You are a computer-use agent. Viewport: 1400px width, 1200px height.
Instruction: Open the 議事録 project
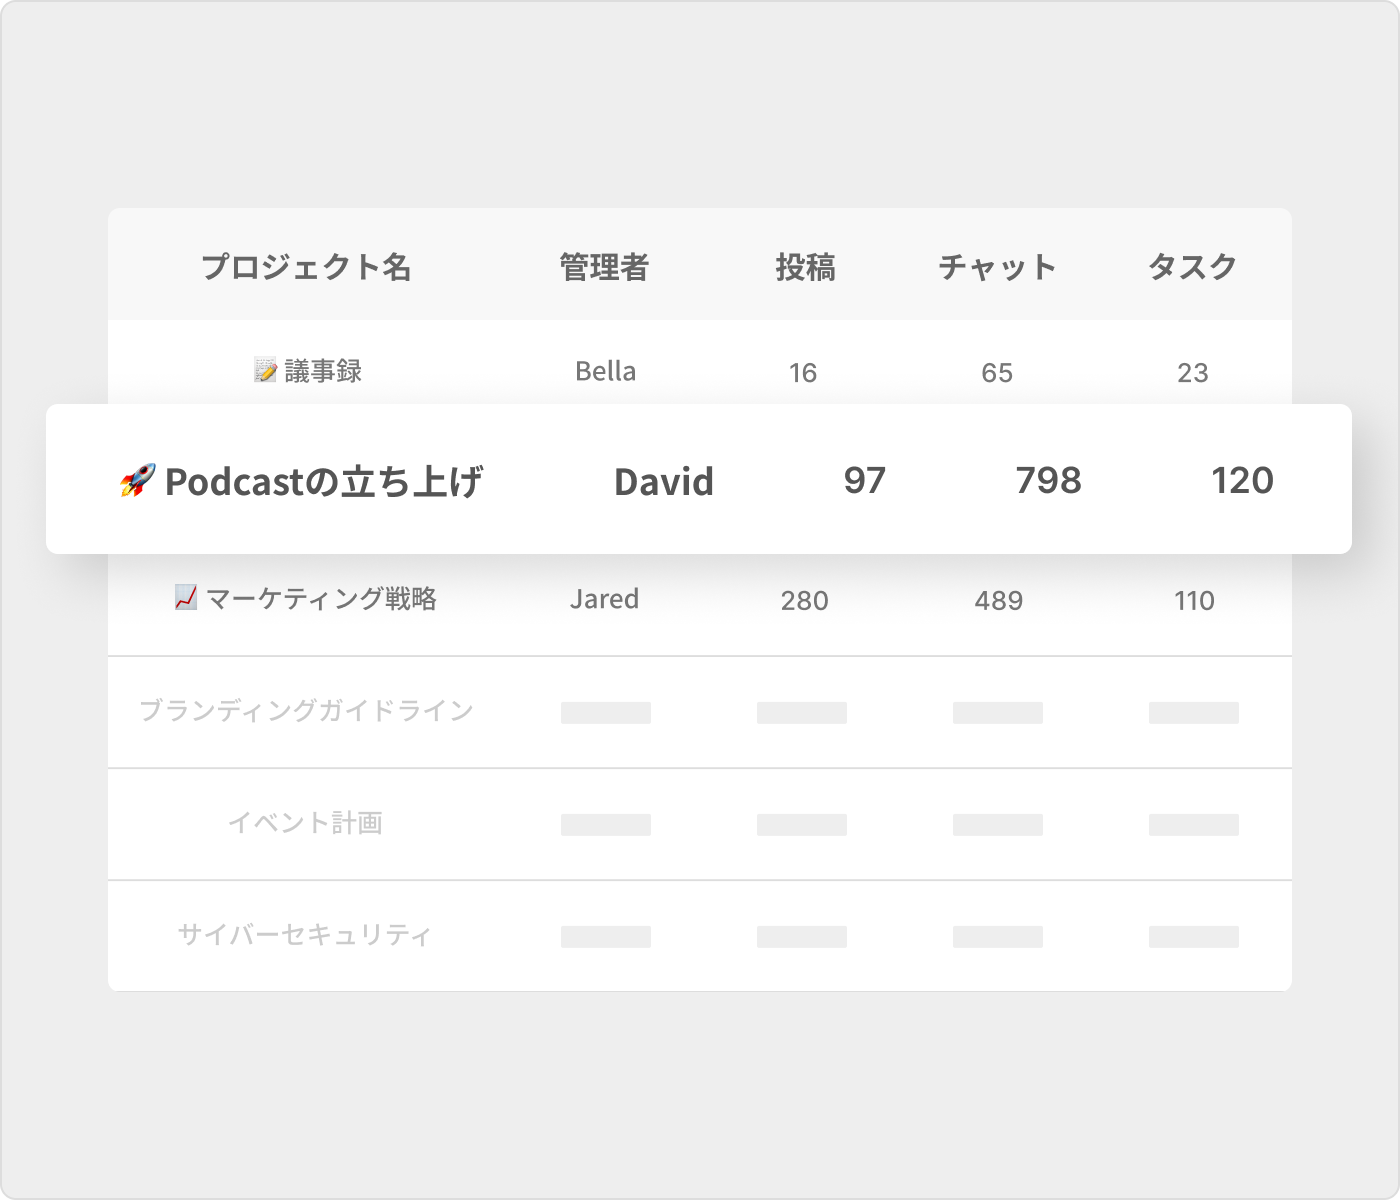pos(323,371)
